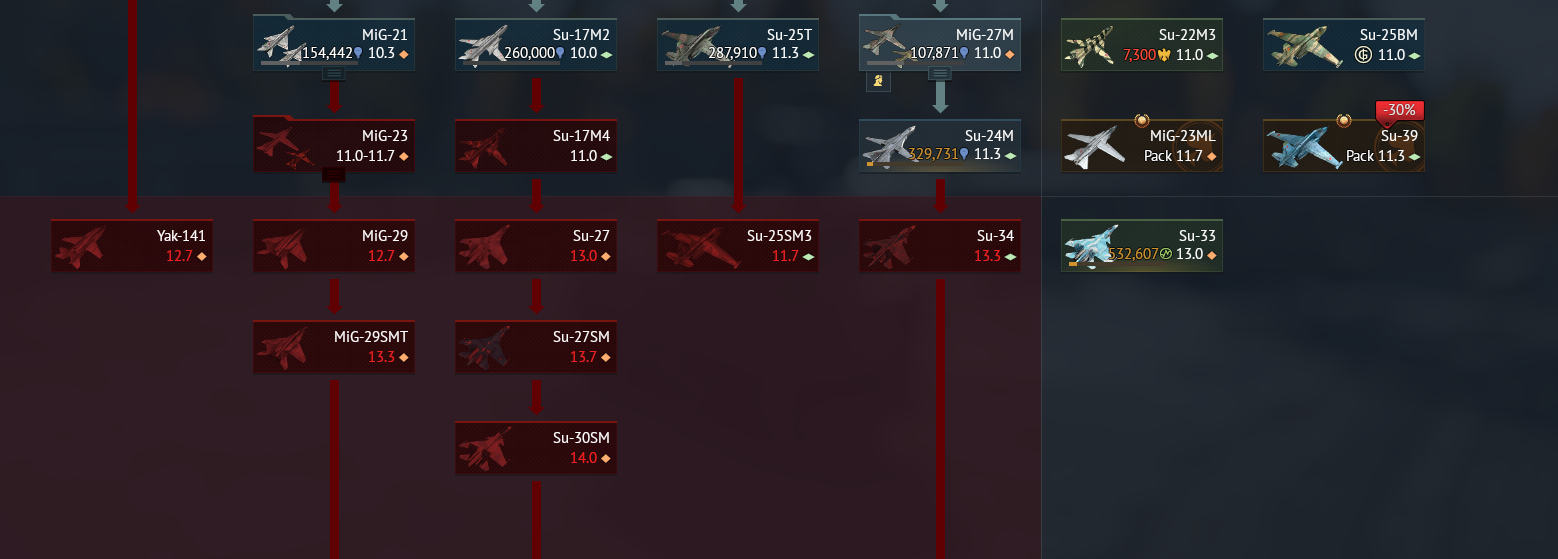Select the Su-25T aircraft thumbnail

pos(688,46)
